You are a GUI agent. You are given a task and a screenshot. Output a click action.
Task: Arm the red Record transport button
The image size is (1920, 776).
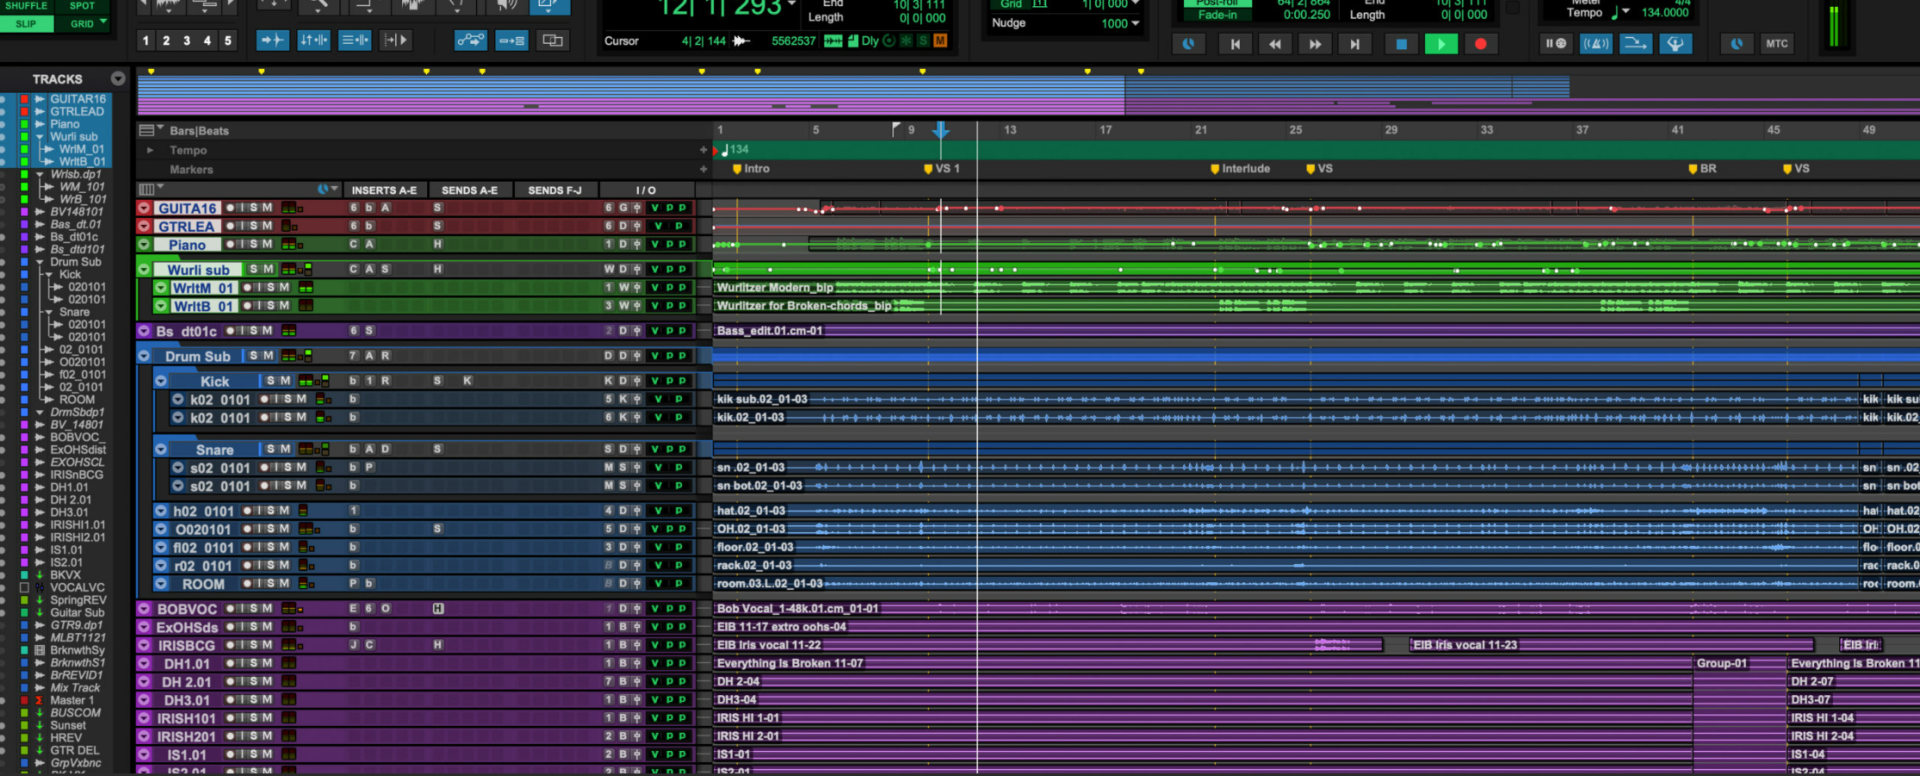1480,44
